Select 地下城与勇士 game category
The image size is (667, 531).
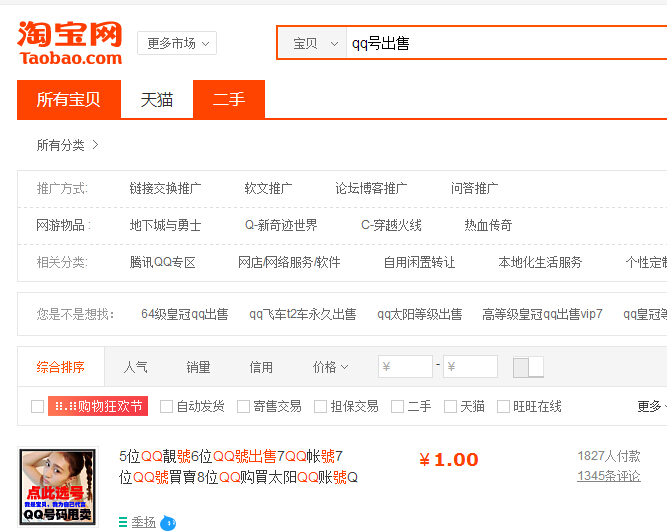tap(165, 225)
